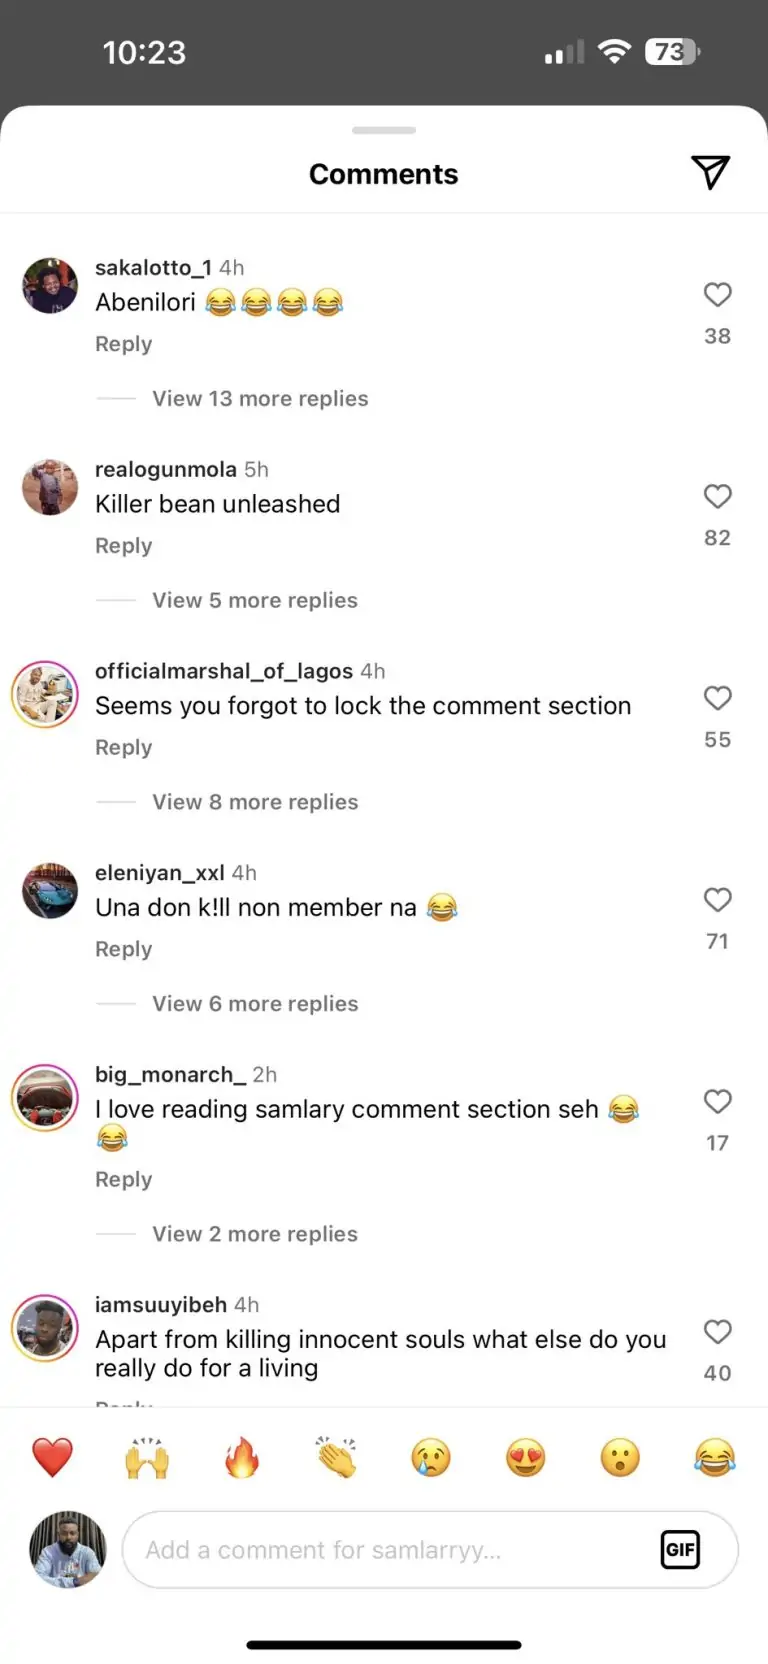This screenshot has width=768, height=1664.
Task: Pick the clapping hands emoji
Action: (x=336, y=1457)
